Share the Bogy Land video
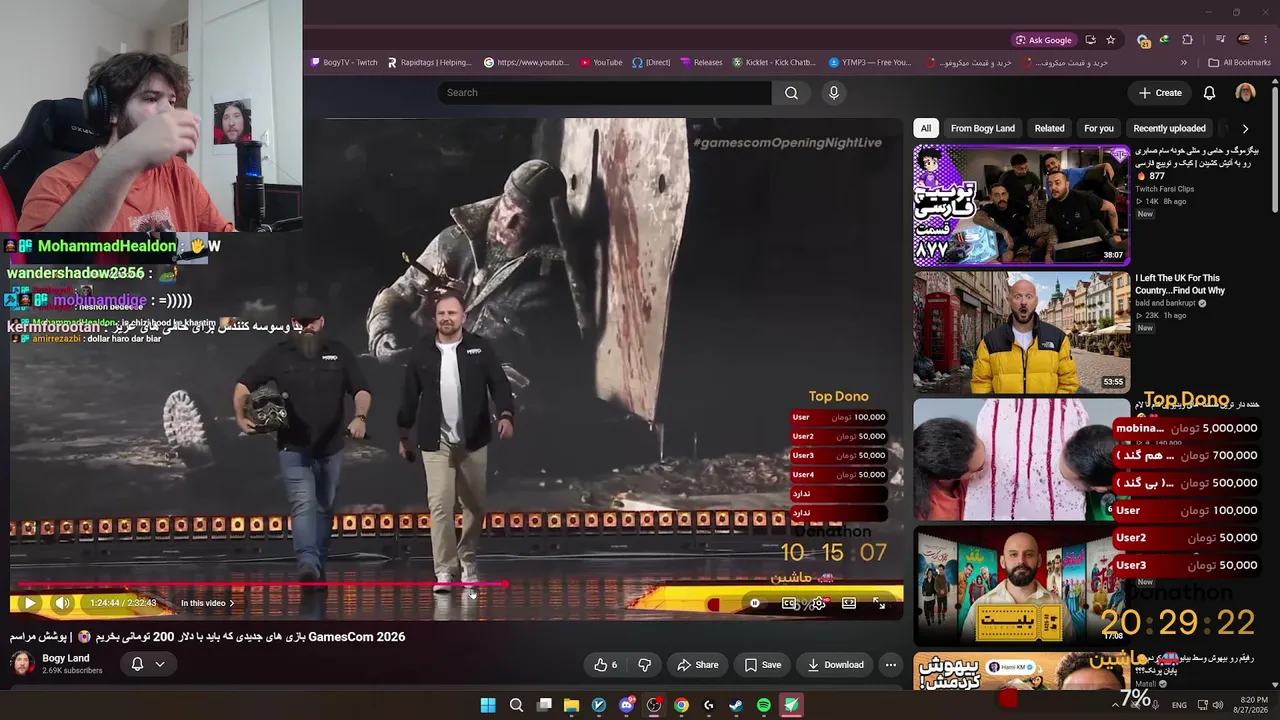 (x=698, y=665)
